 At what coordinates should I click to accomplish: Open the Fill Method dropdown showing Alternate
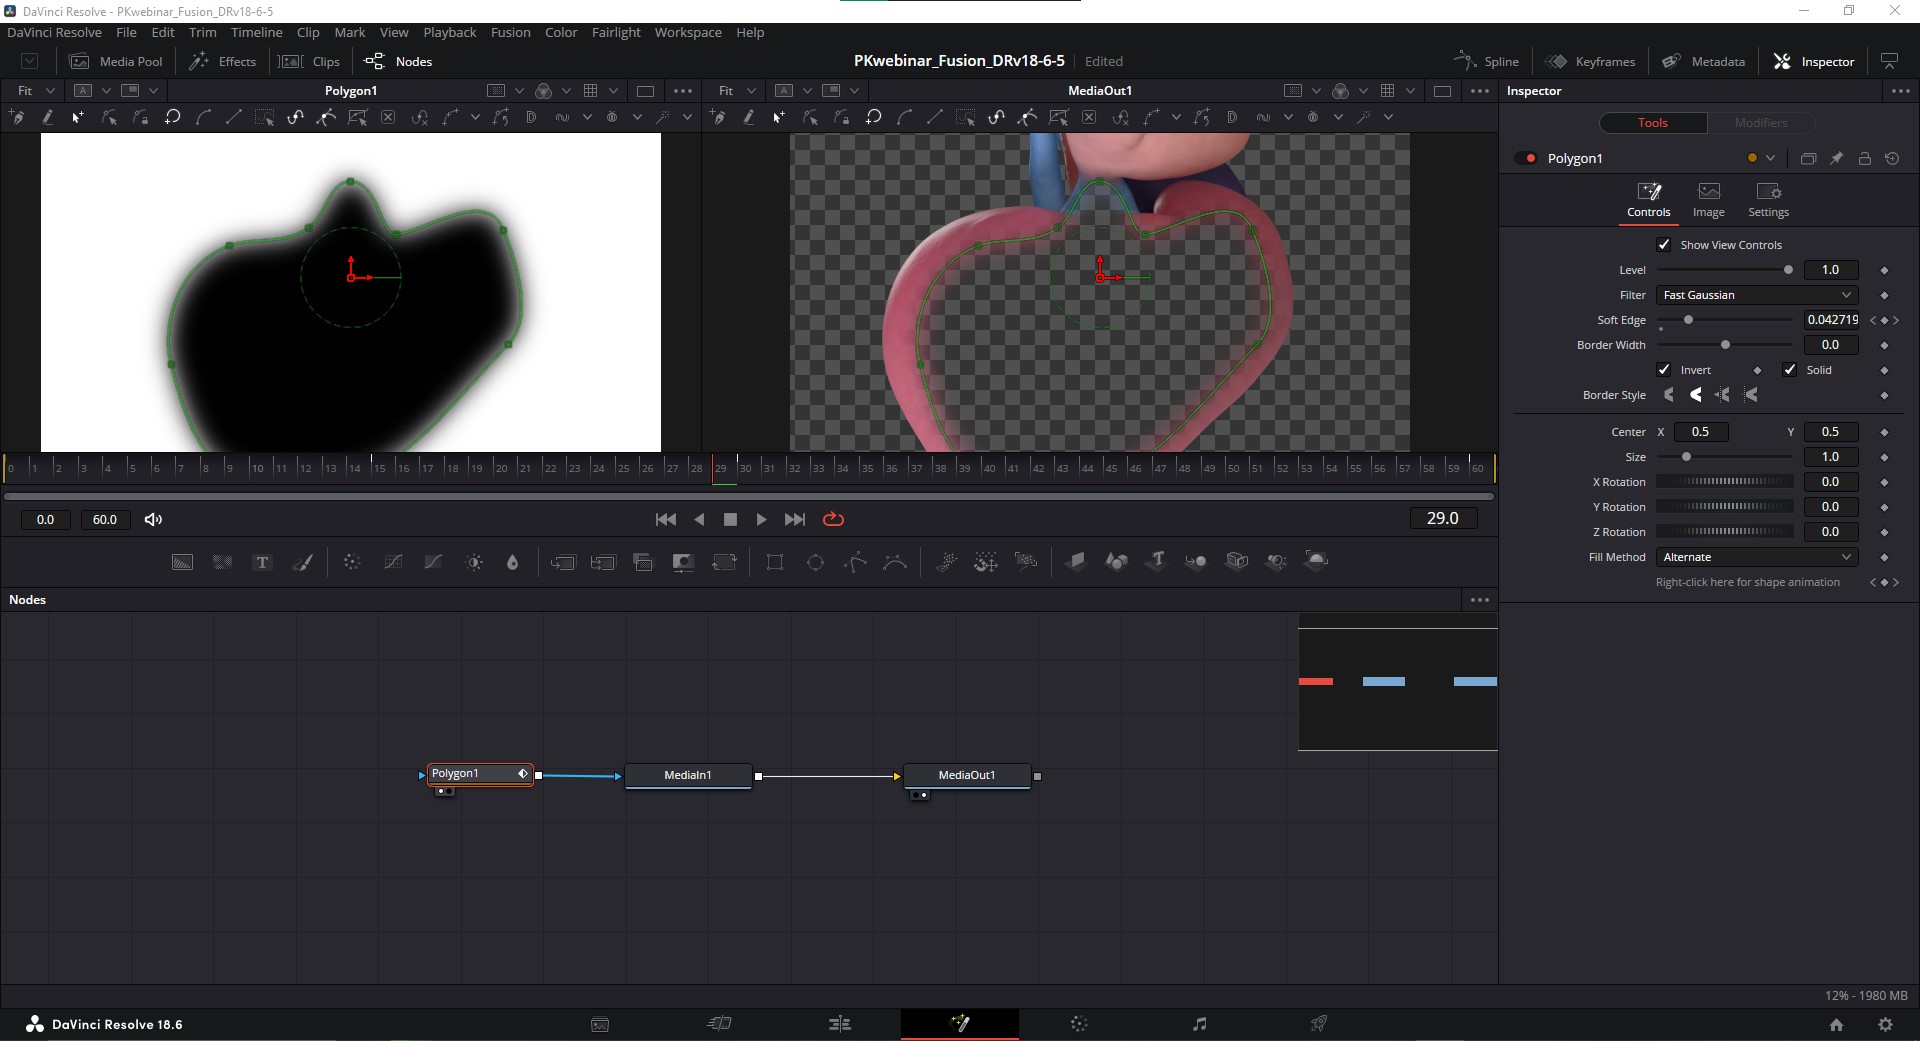[x=1757, y=557]
